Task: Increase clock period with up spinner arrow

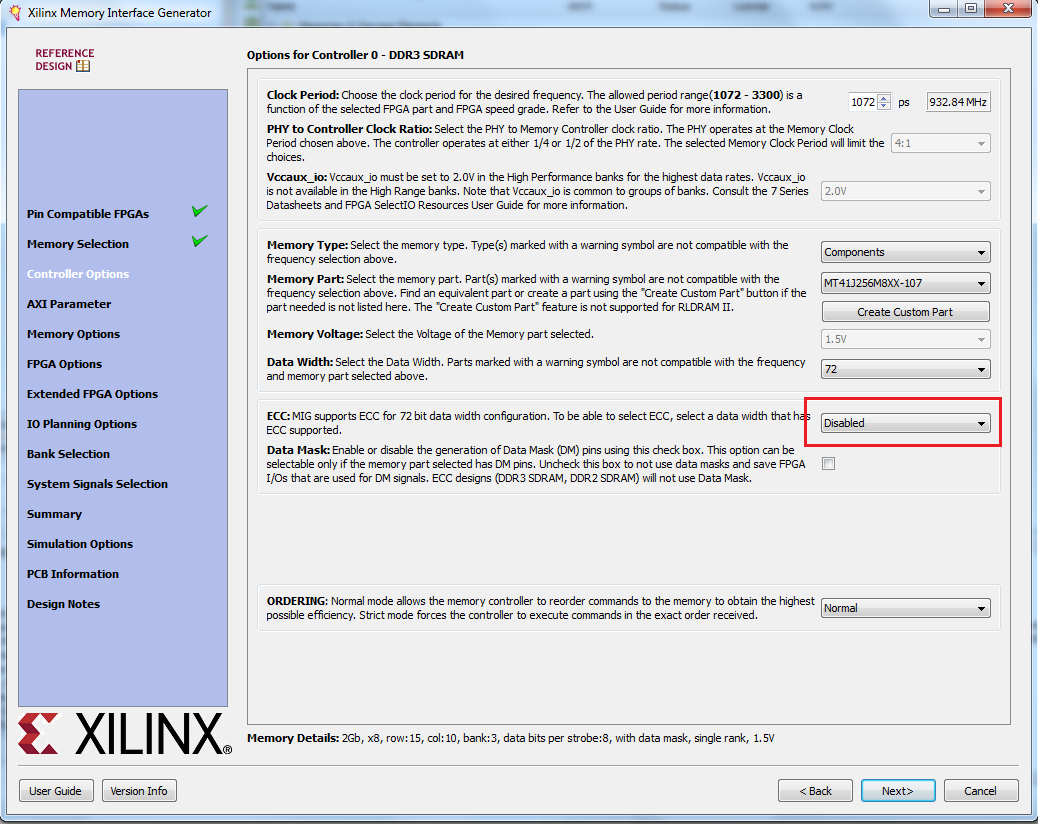Action: (883, 98)
